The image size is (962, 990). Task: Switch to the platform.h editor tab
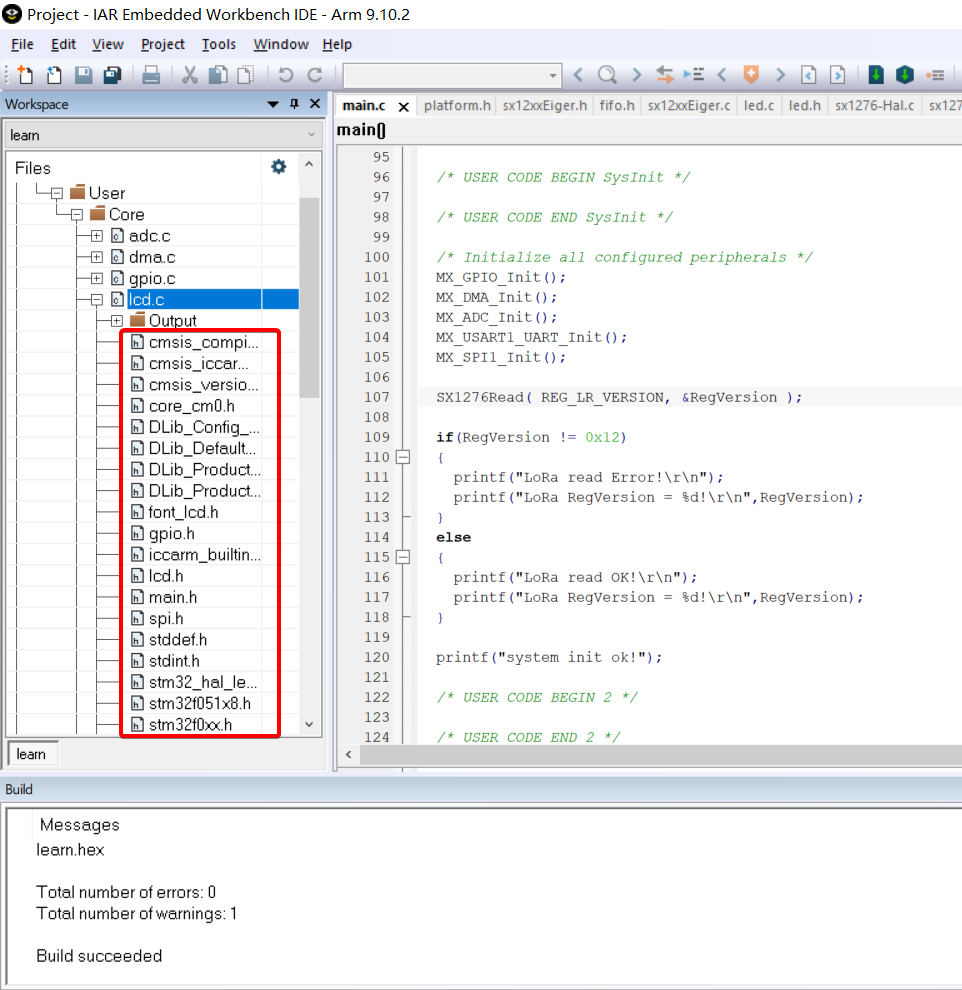pyautogui.click(x=457, y=105)
